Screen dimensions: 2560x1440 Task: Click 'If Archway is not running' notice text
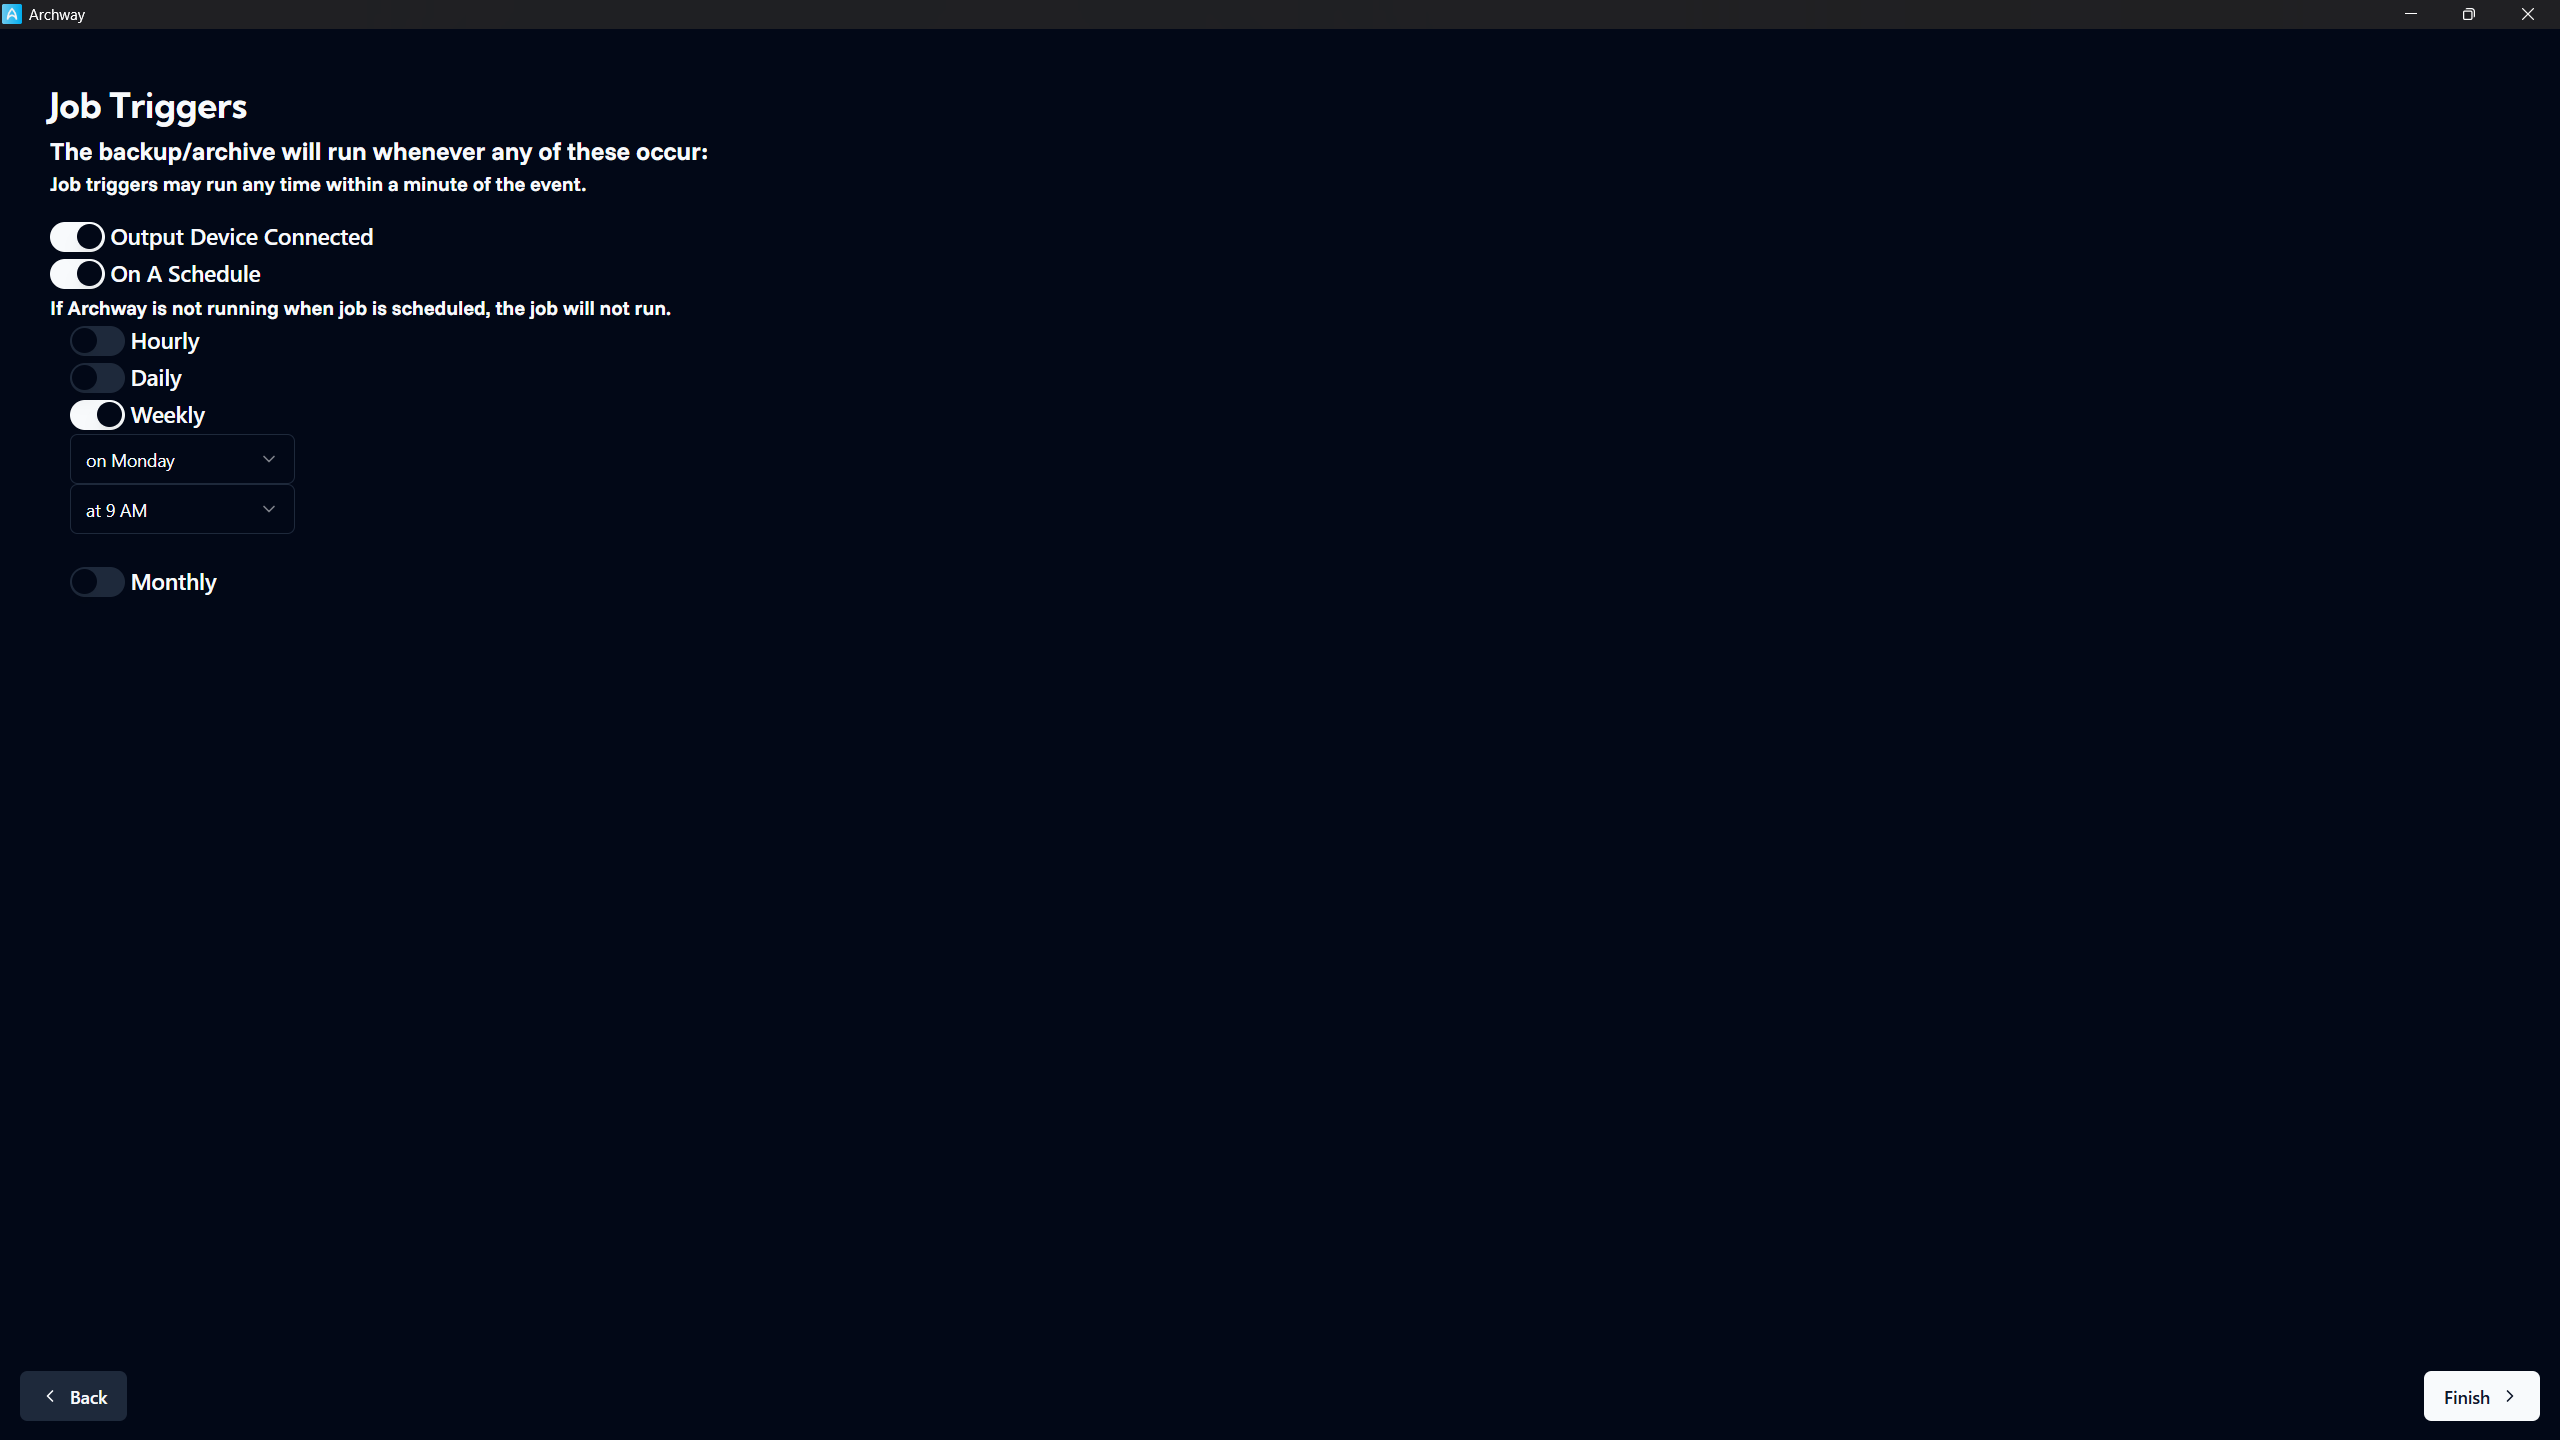361,309
